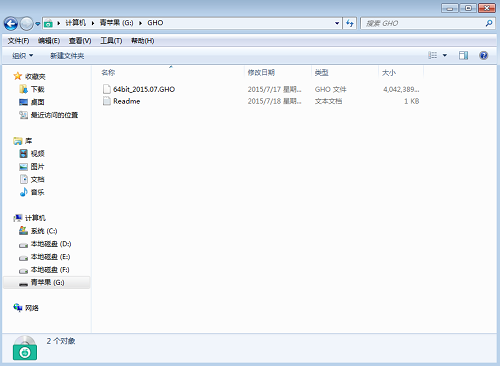Open the recent pages dropdown arrow
The width and height of the screenshot is (500, 366).
38,24
